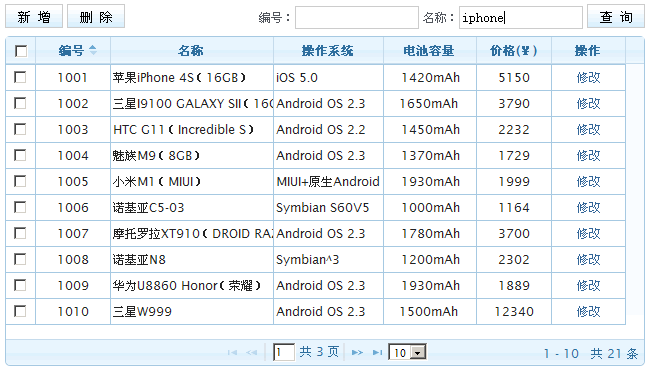Go to the next page arrow

(357, 353)
